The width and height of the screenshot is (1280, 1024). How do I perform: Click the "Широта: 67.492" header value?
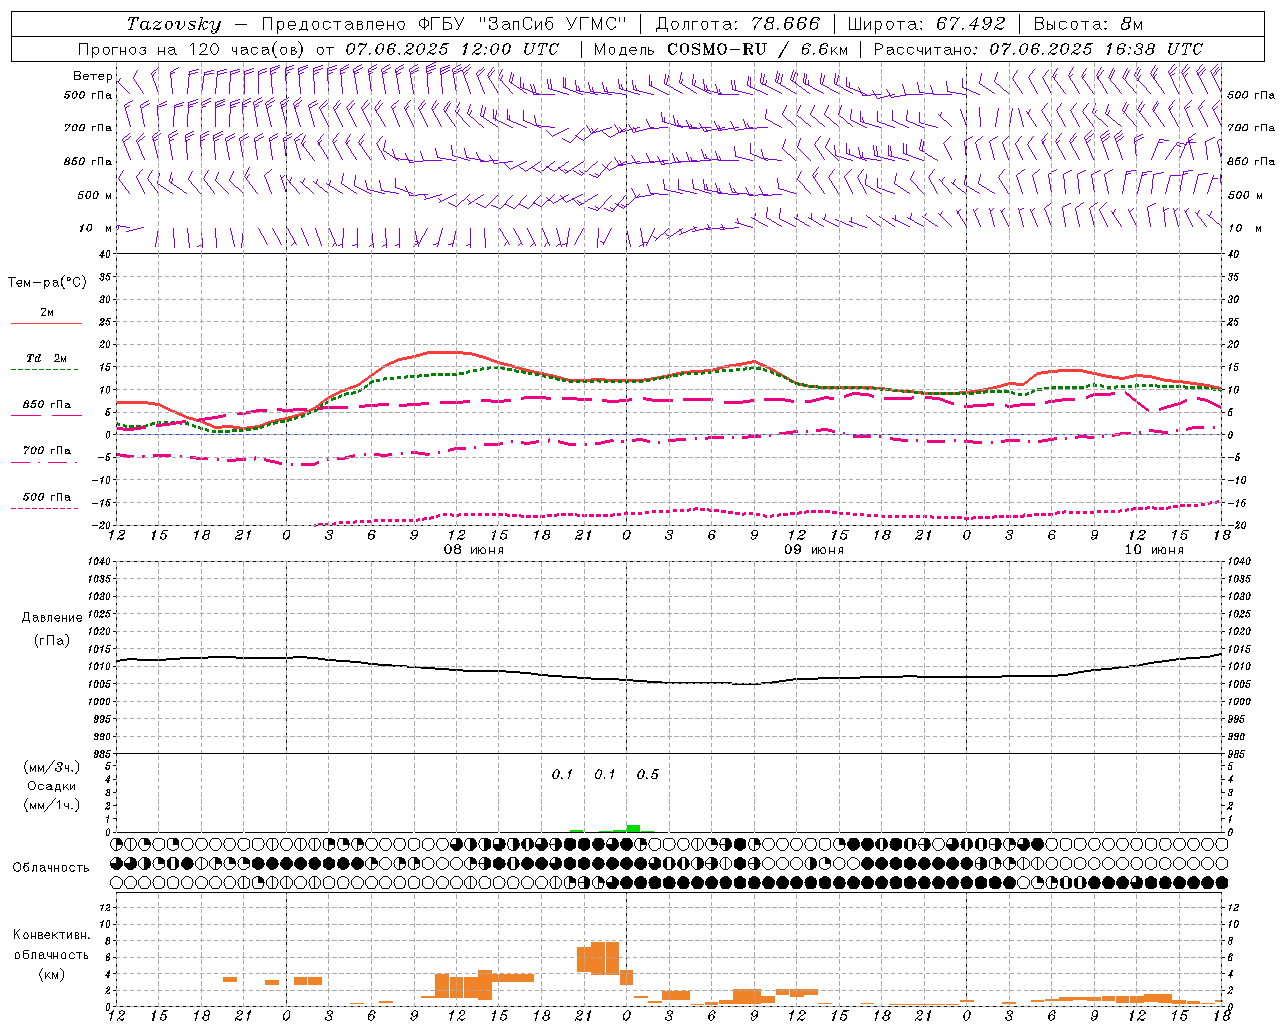[x=926, y=24]
